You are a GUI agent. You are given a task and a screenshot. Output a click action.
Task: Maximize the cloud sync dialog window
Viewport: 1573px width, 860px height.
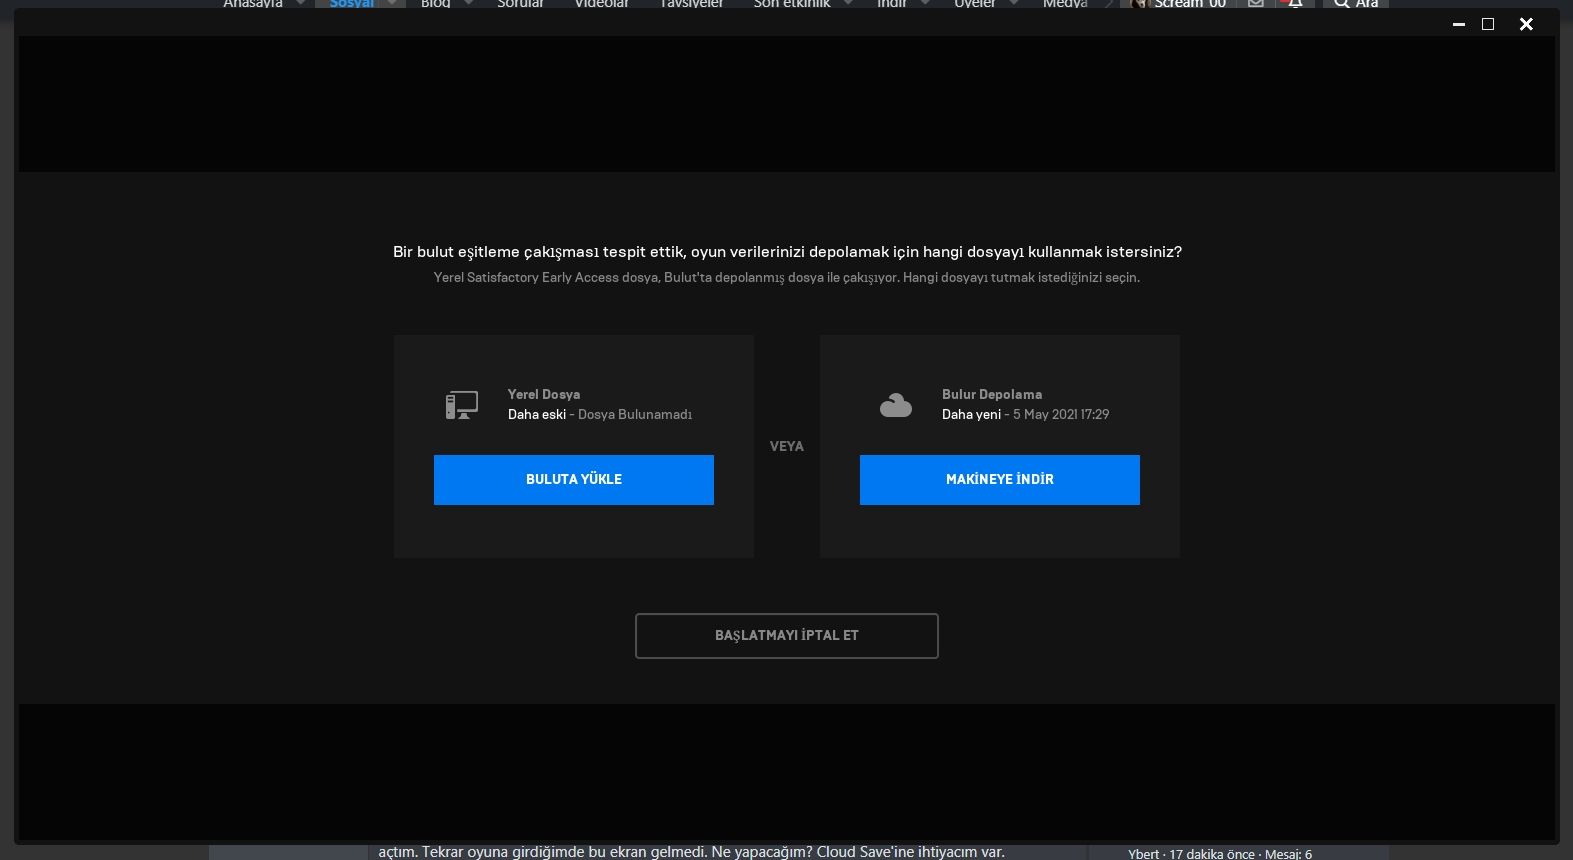(1488, 24)
